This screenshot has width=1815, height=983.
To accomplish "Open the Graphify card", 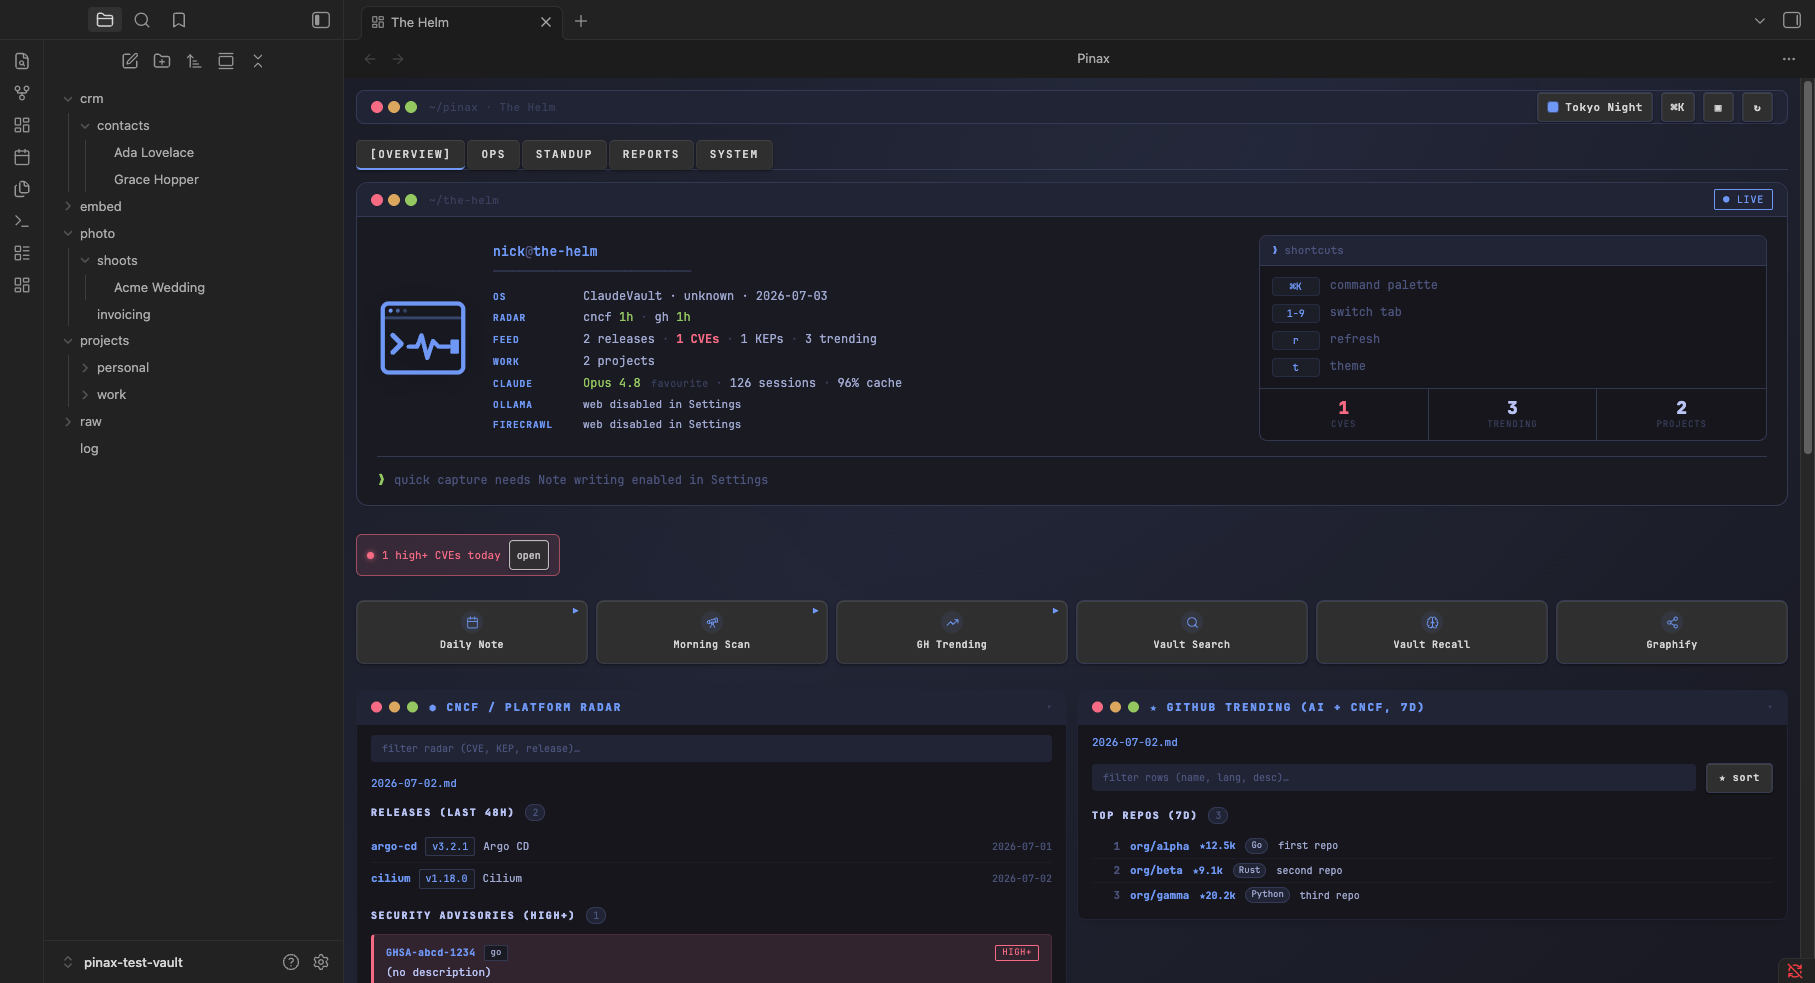I will click(1672, 632).
